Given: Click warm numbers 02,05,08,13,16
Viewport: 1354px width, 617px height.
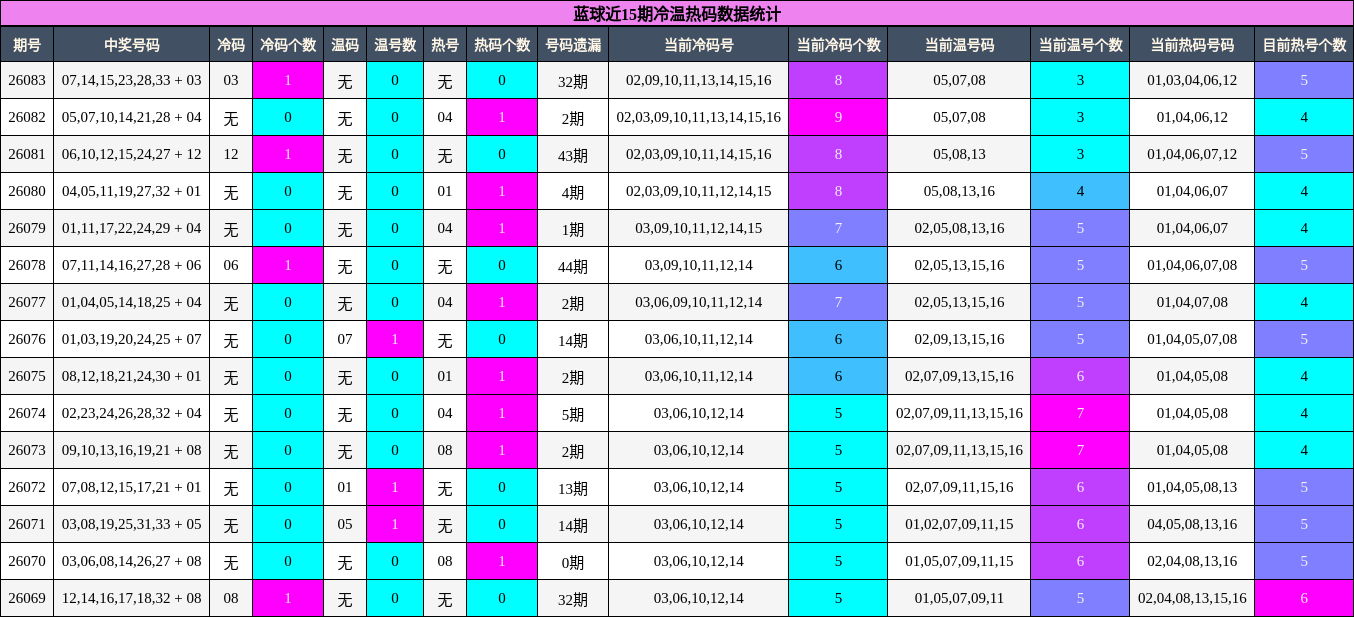Looking at the screenshot, I should click(959, 228).
